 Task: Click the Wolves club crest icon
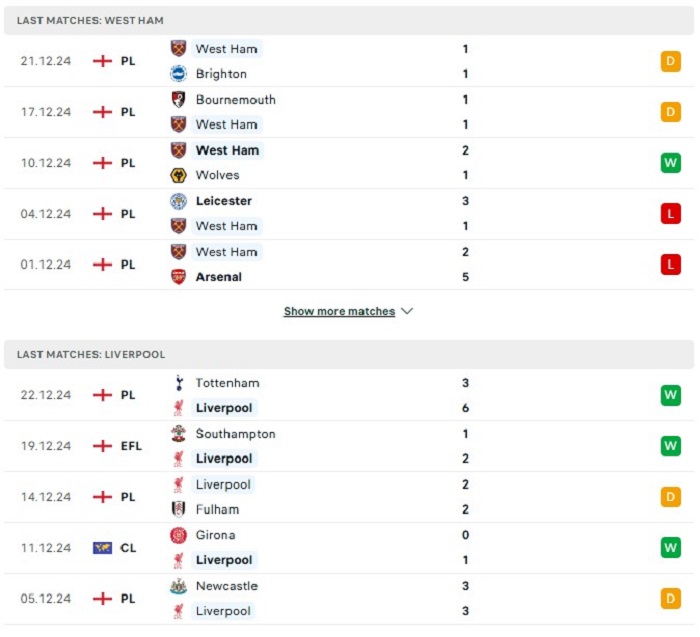click(179, 175)
